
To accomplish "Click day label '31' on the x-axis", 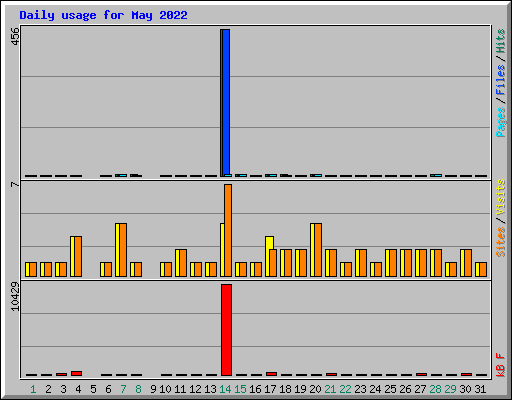I will pos(480,389).
